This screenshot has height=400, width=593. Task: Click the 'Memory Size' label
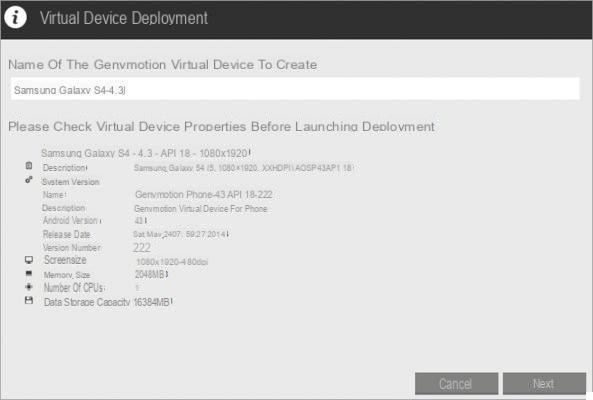67,275
